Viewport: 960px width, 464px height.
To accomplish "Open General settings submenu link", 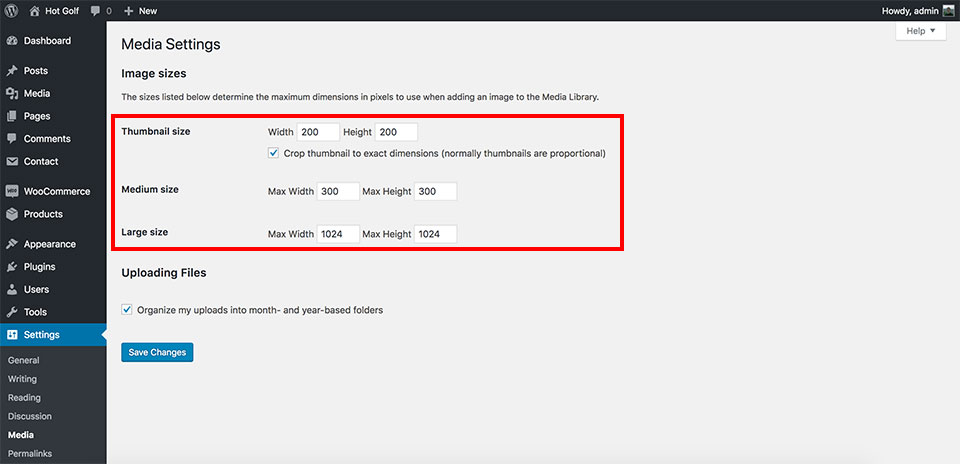I will [23, 361].
